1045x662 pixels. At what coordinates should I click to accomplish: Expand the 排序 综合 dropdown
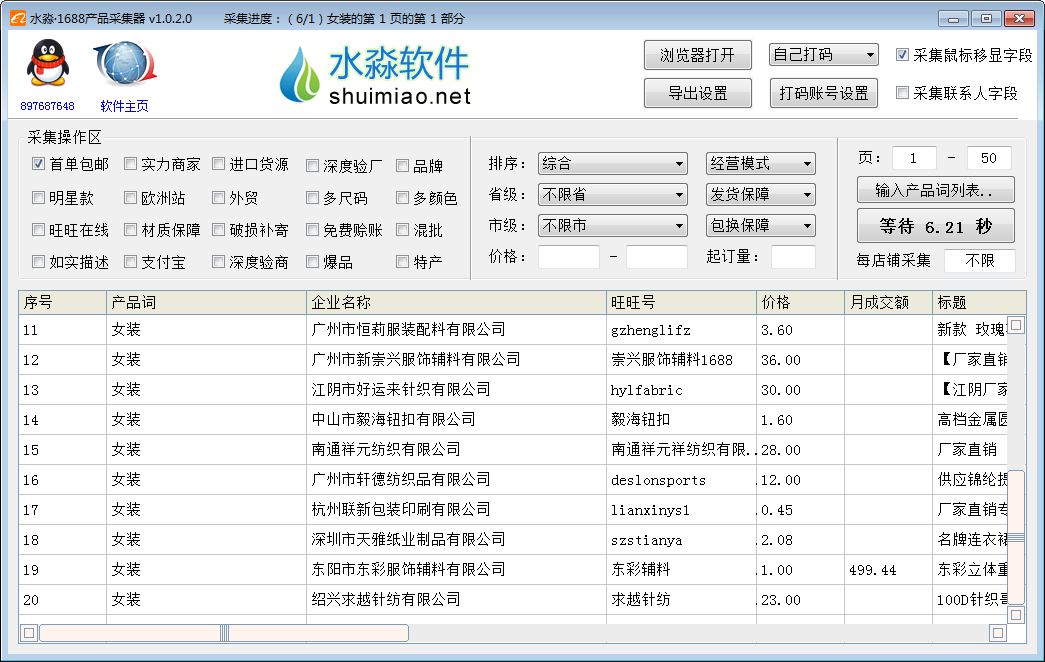612,163
